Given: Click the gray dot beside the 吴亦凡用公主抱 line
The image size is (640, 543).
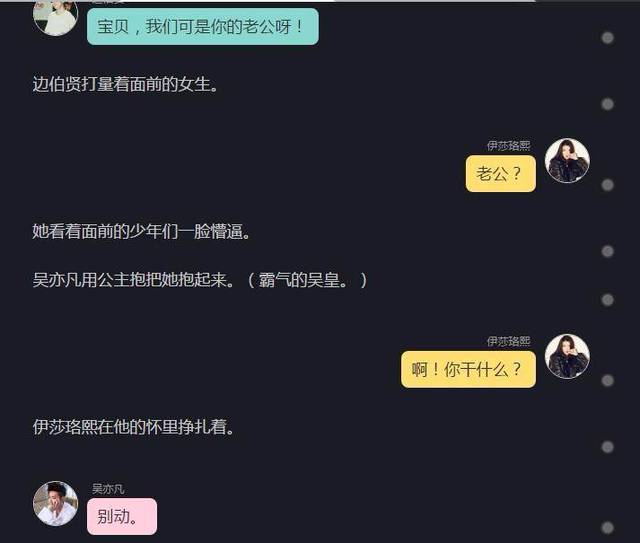Looking at the screenshot, I should [607, 300].
